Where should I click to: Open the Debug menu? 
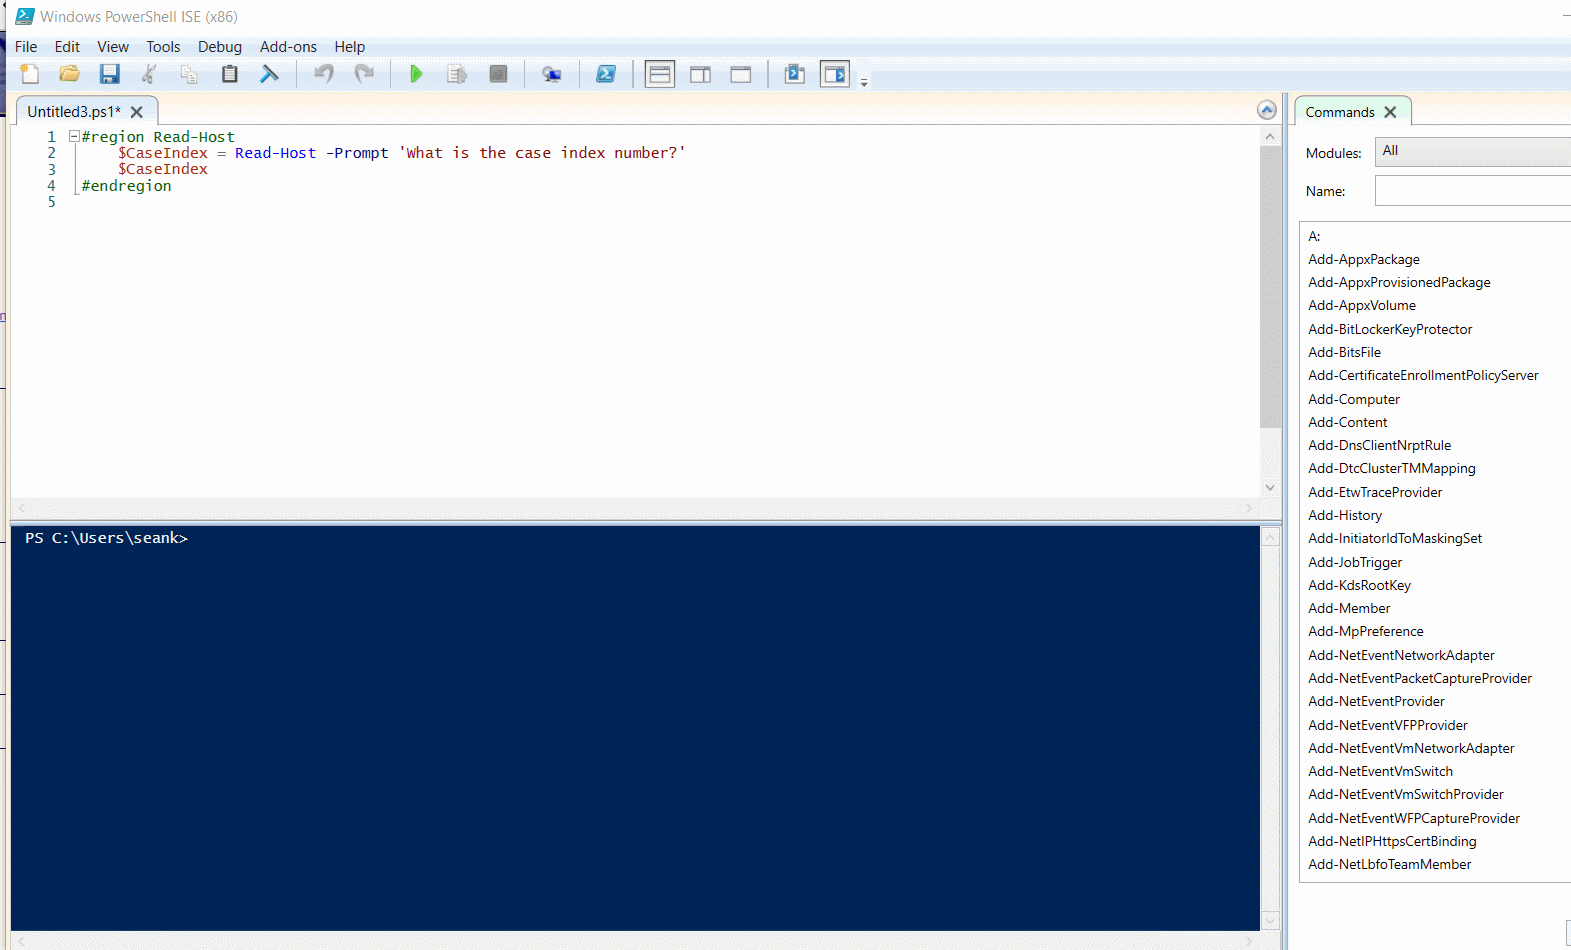[x=220, y=47]
